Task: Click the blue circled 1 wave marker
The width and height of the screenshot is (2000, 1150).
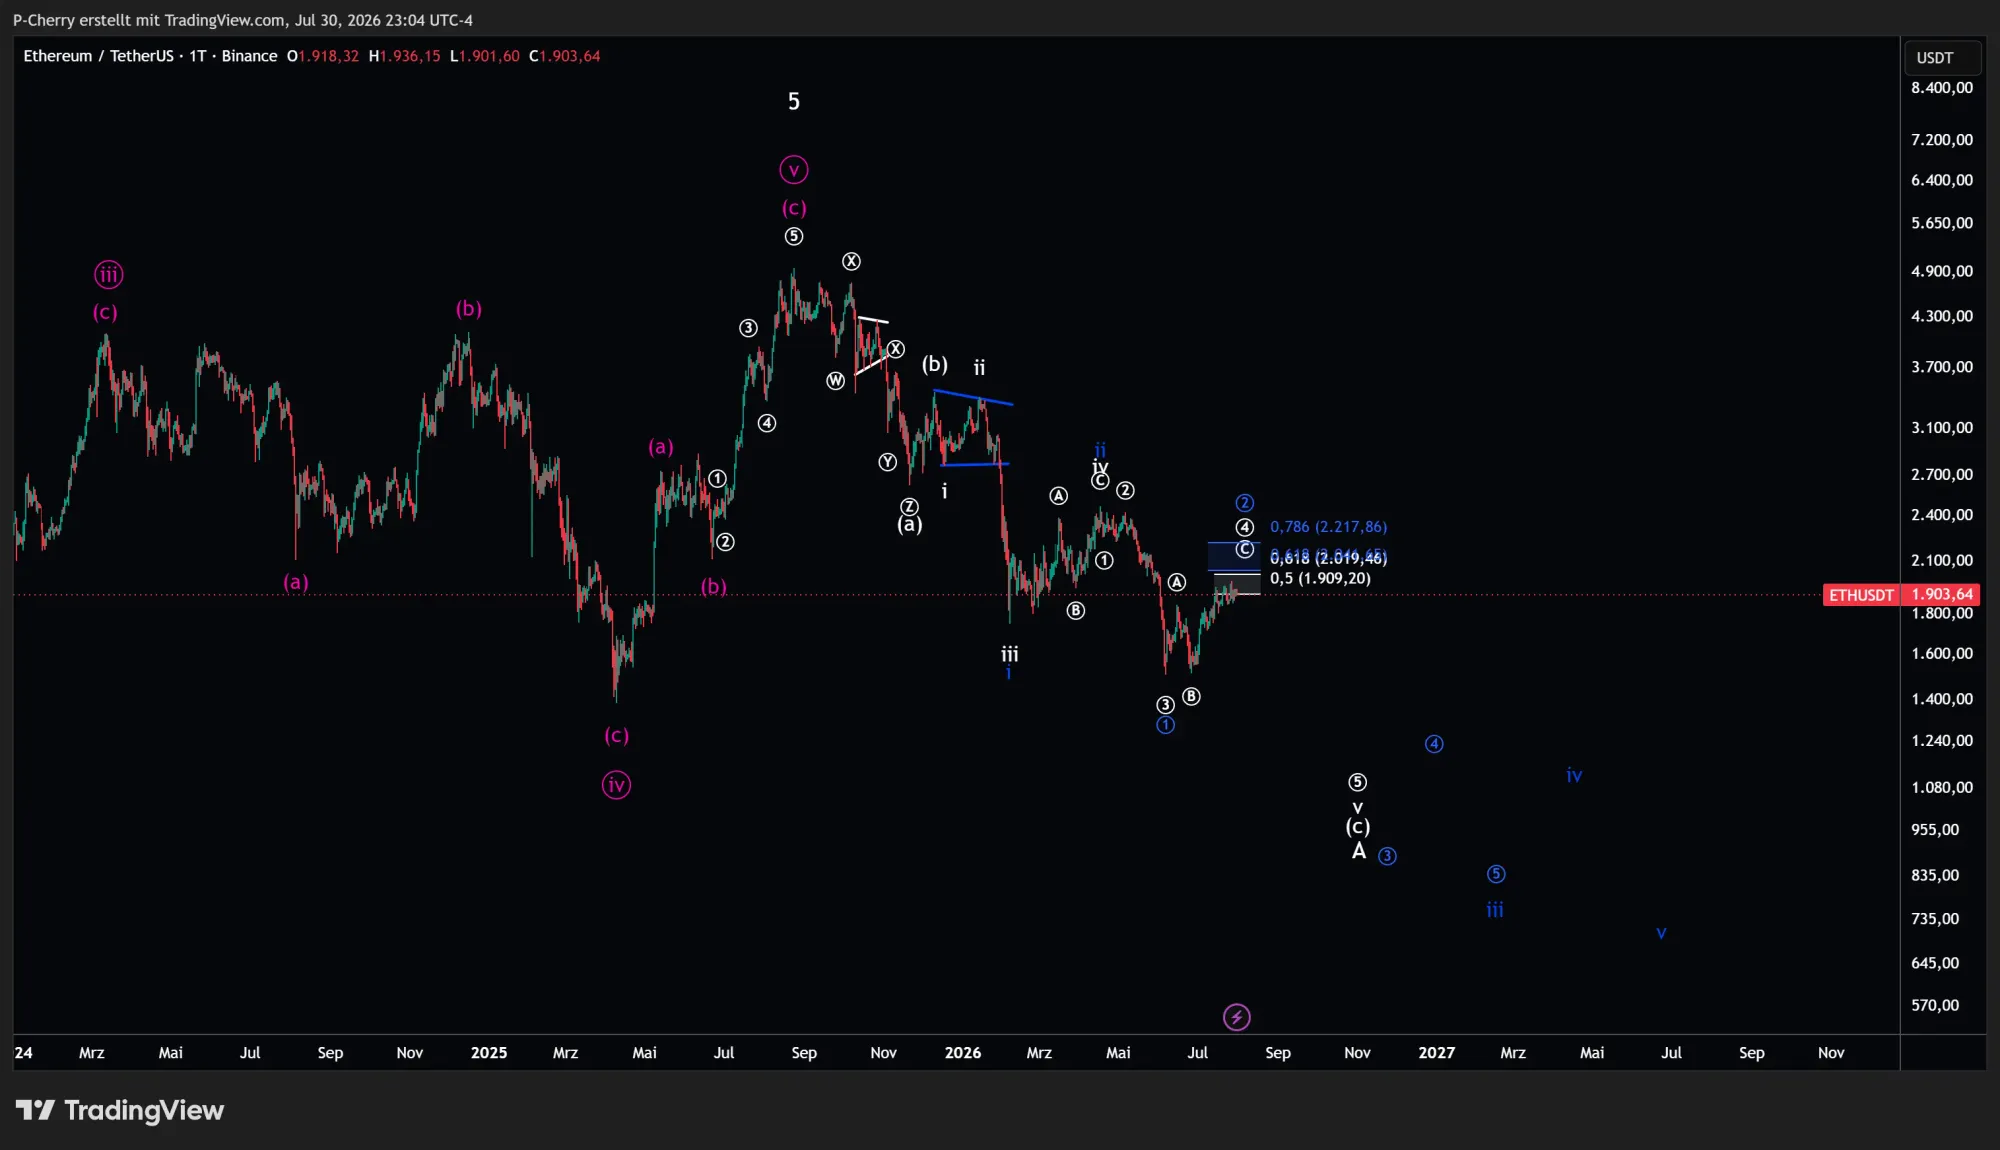Action: click(x=1166, y=725)
